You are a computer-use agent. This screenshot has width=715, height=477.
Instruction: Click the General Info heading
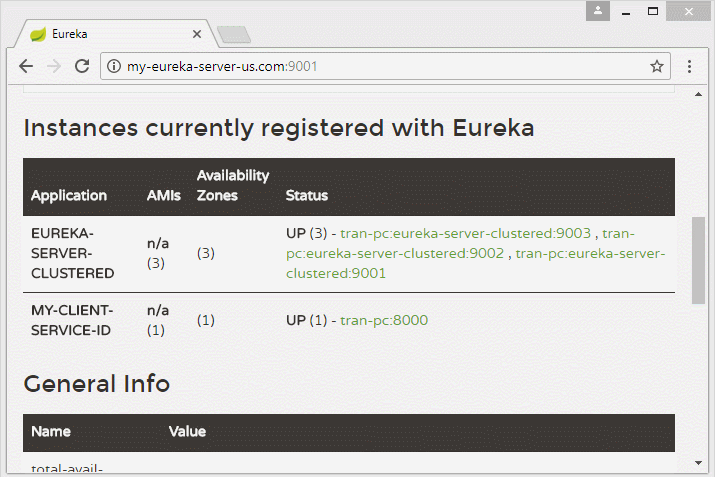click(97, 384)
